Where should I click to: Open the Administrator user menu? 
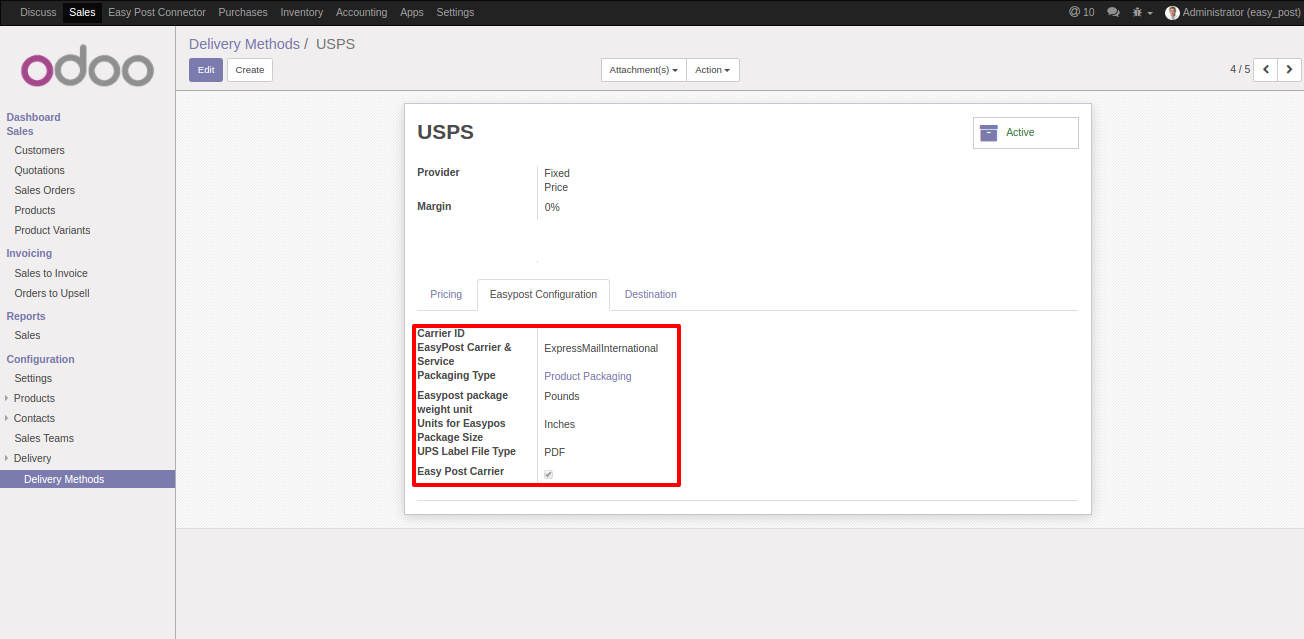1231,13
